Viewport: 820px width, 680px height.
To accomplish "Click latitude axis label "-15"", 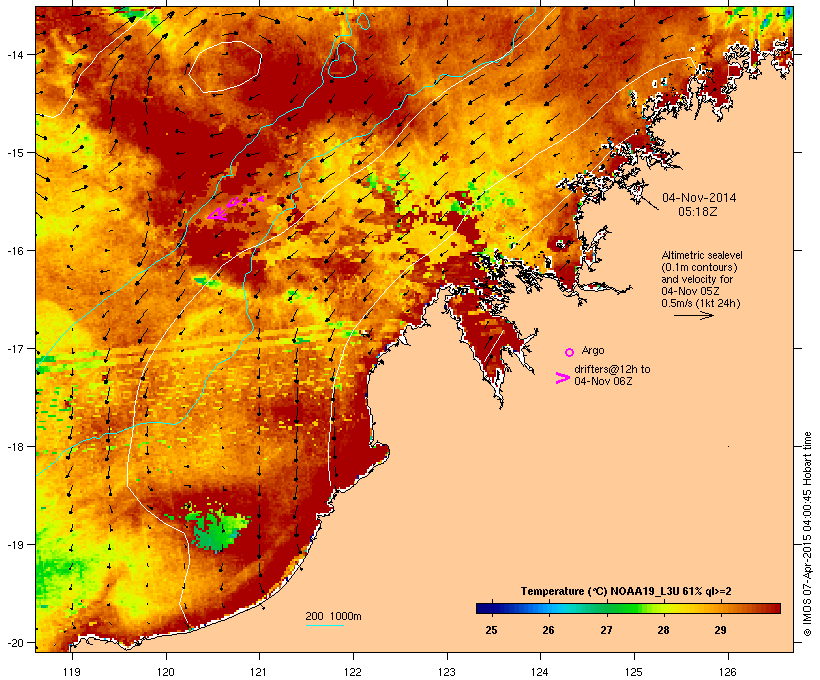I will 15,153.
